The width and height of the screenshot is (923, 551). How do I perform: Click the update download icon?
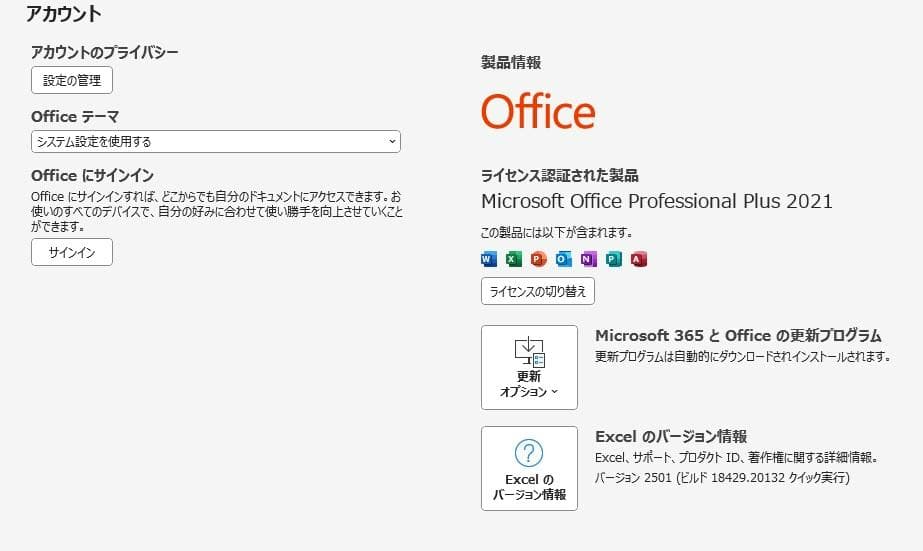click(x=529, y=350)
